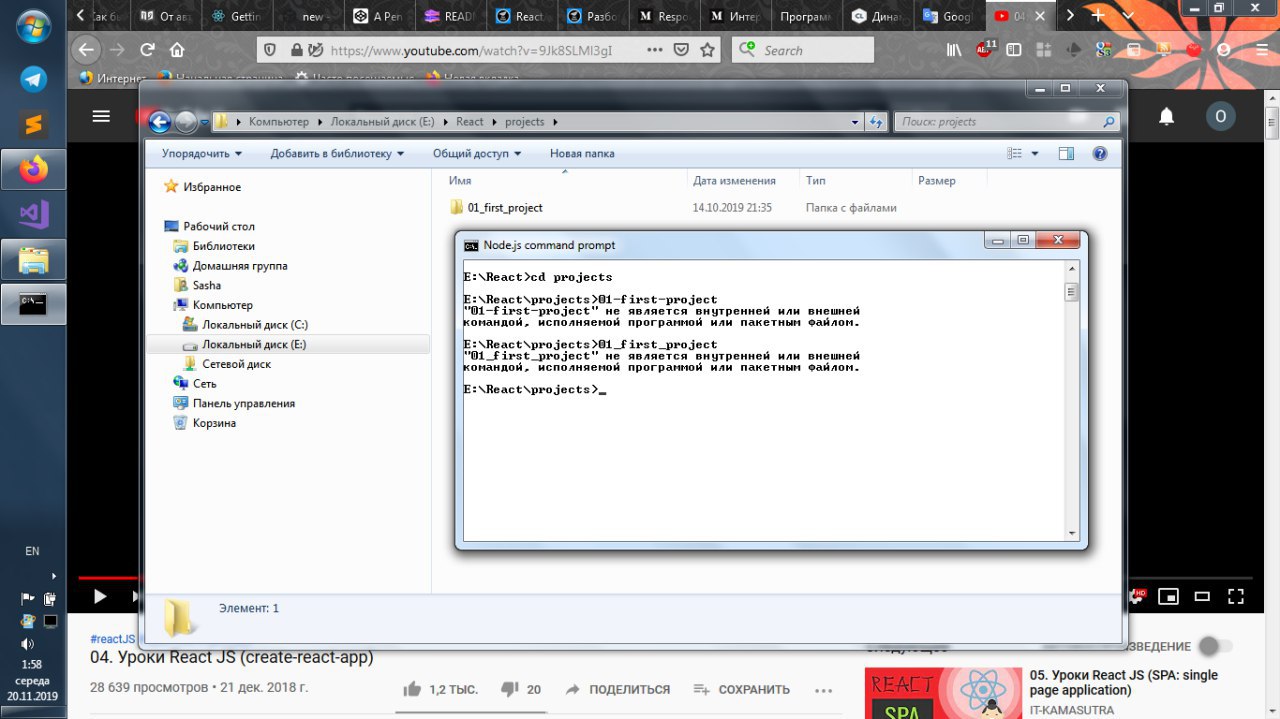Viewport: 1280px width, 719px height.
Task: Open the adblock extension icon with badge 11
Action: 985,50
